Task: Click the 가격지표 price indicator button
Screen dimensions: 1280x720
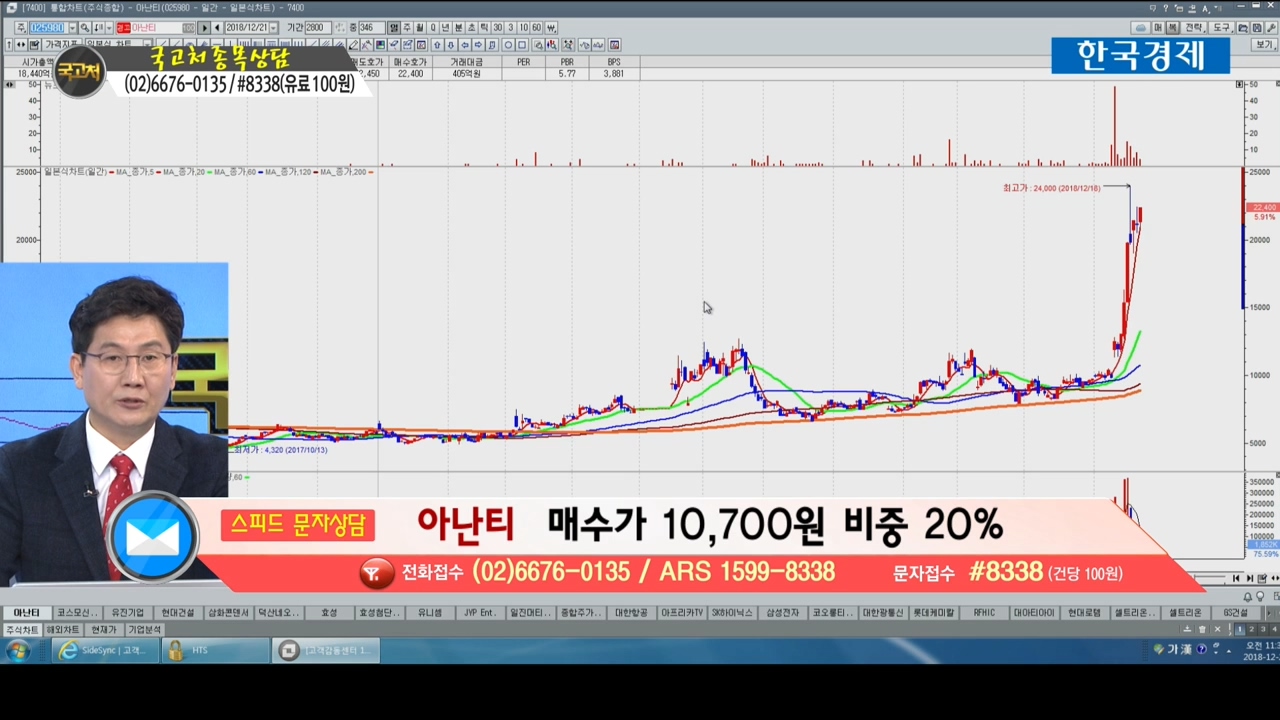Action: point(60,45)
